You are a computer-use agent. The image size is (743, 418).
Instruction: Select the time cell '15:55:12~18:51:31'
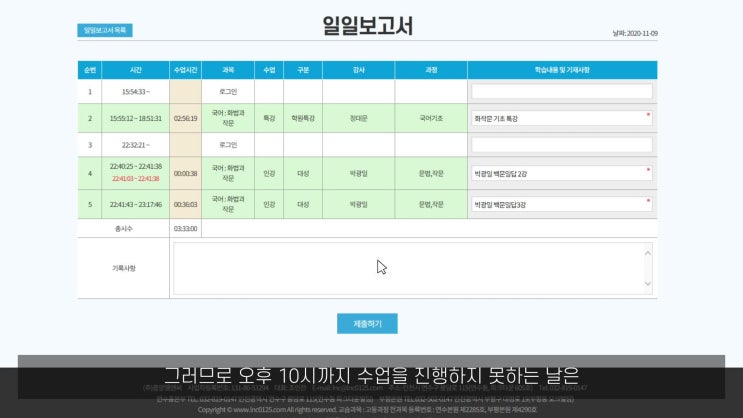coord(136,118)
